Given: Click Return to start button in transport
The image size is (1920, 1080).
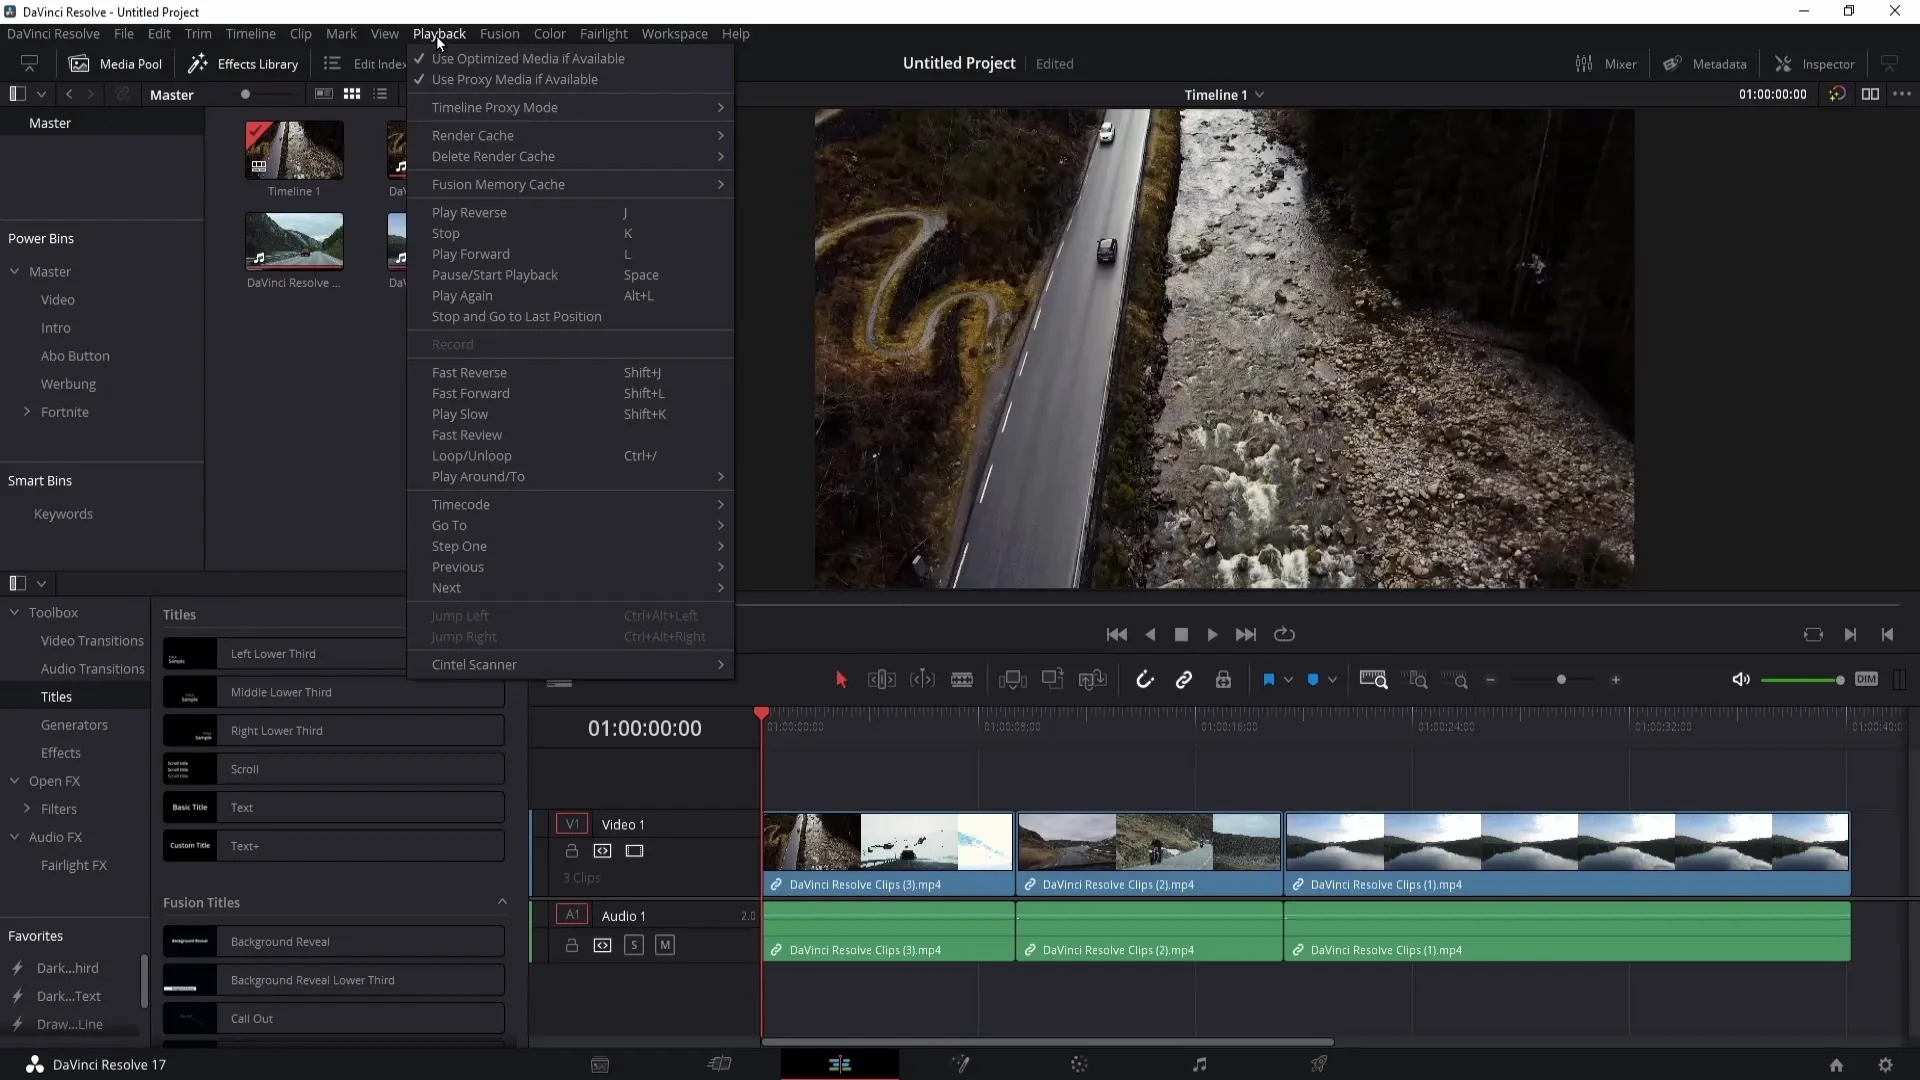Looking at the screenshot, I should coord(1116,634).
